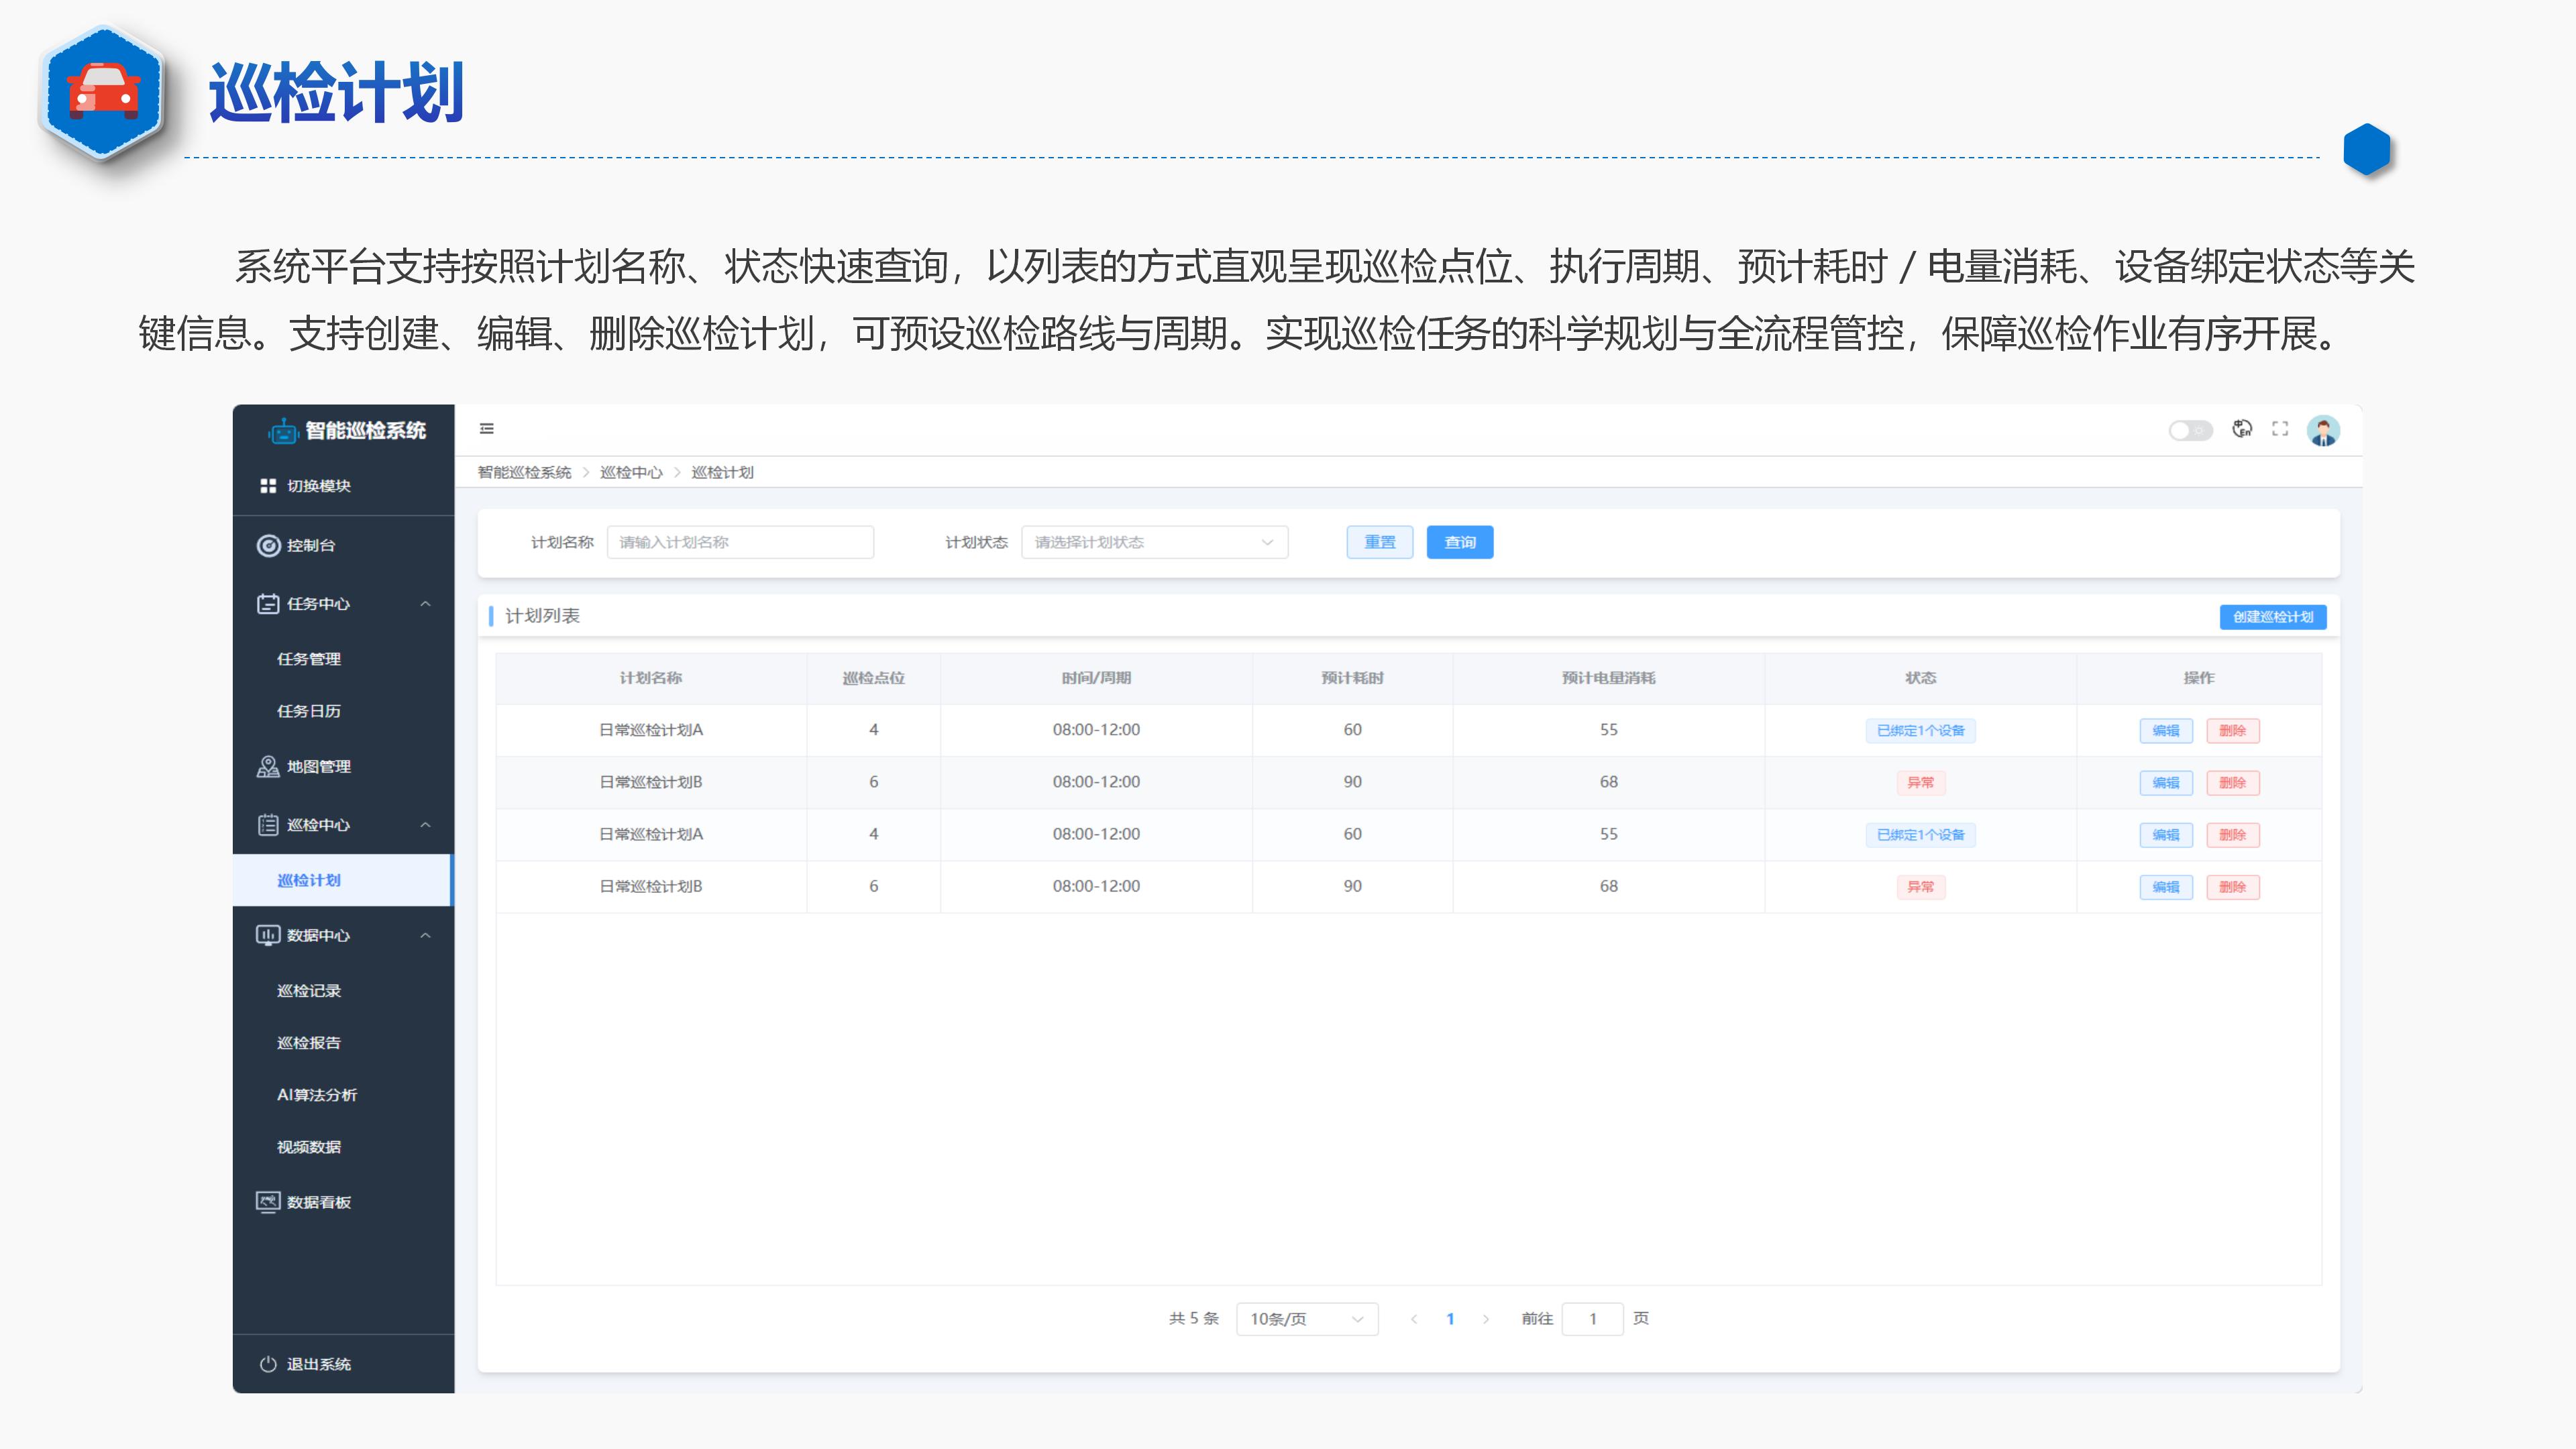Click the 预计耗时 column header
This screenshot has height=1449, width=2576.
pos(1352,678)
